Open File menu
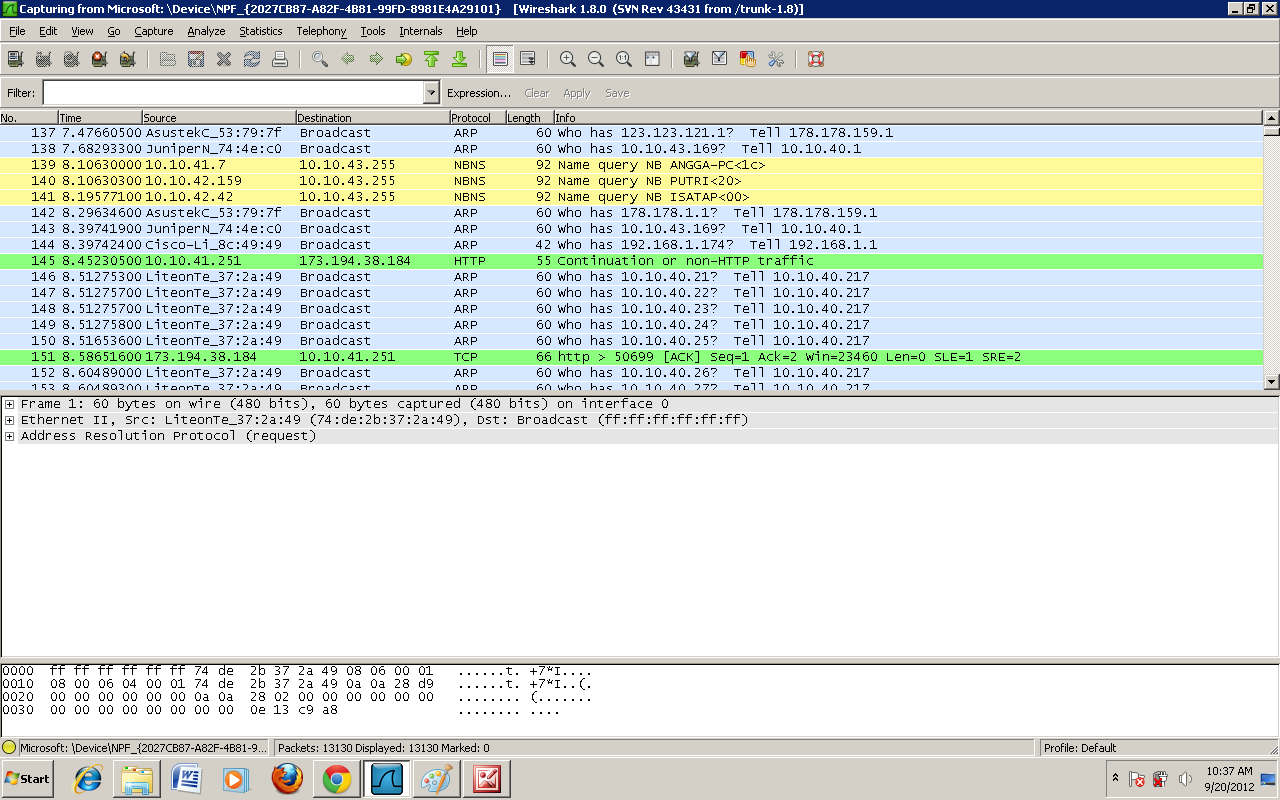 17,31
